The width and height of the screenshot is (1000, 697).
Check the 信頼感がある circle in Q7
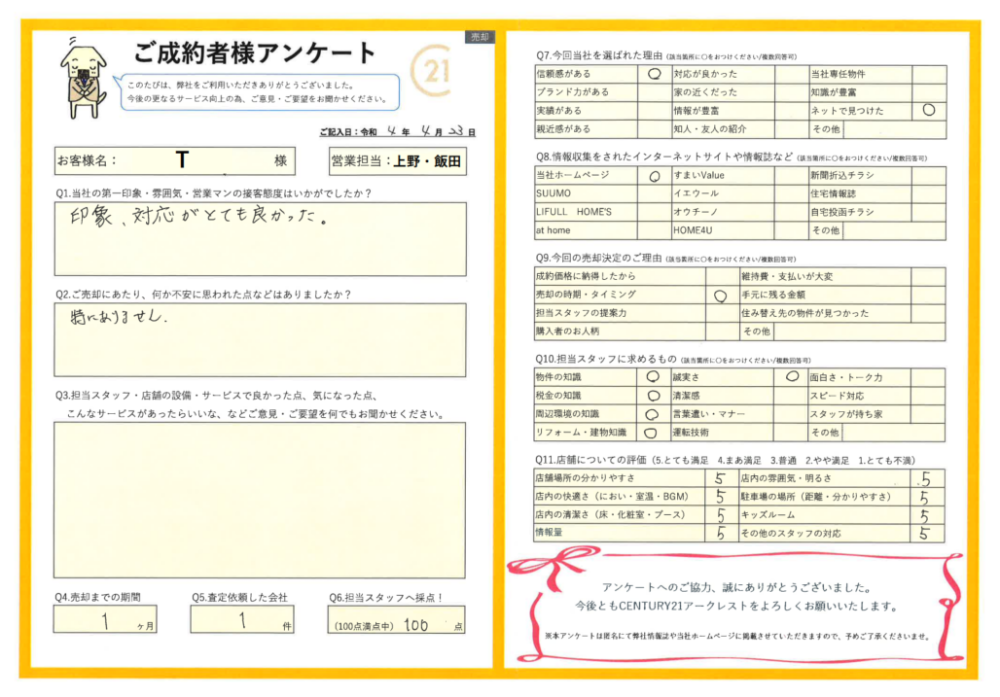pyautogui.click(x=654, y=74)
